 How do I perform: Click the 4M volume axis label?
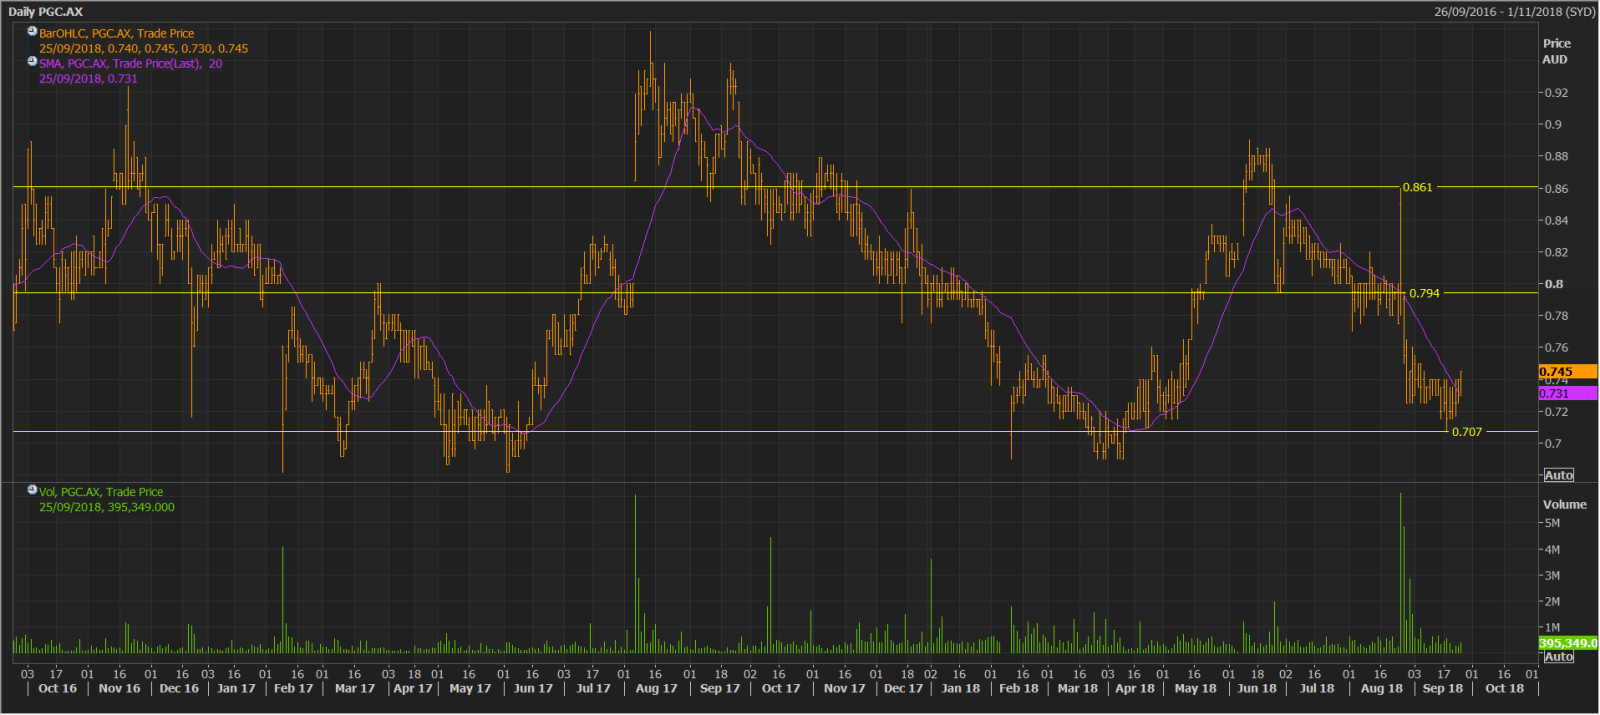[x=1552, y=550]
